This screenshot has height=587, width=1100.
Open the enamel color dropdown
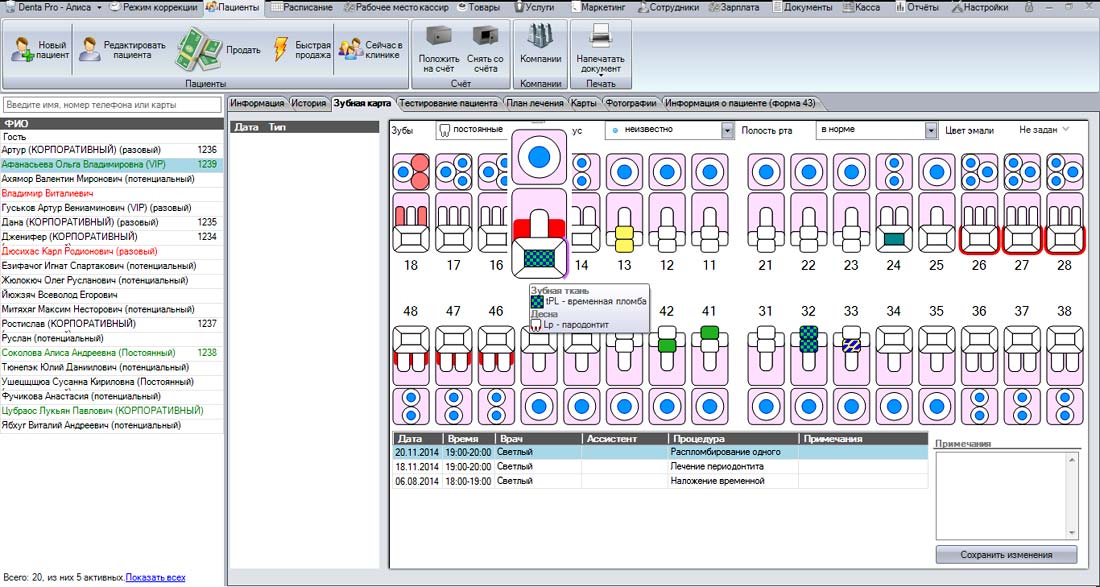point(1045,130)
